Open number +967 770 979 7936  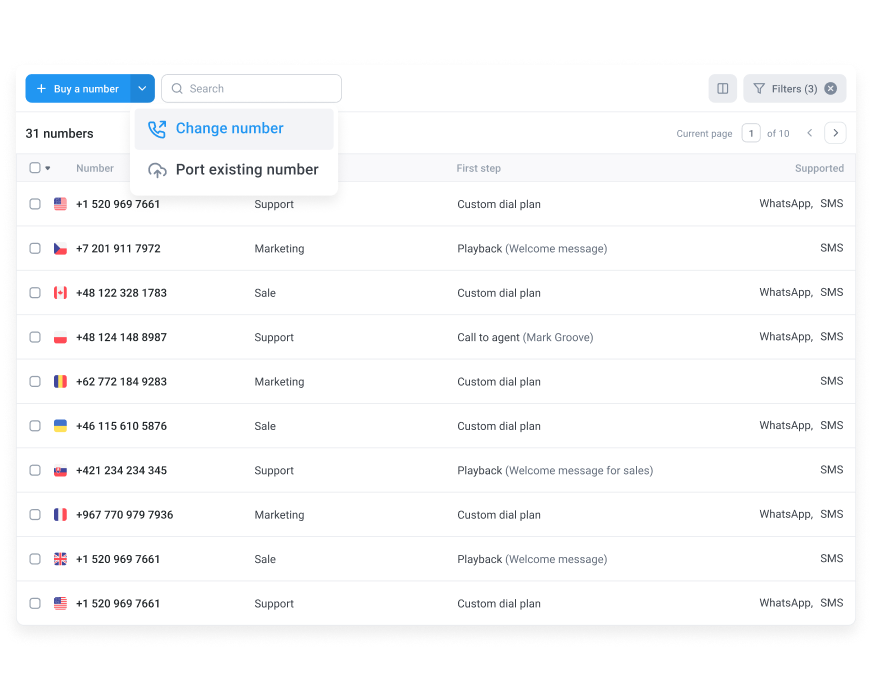point(124,515)
